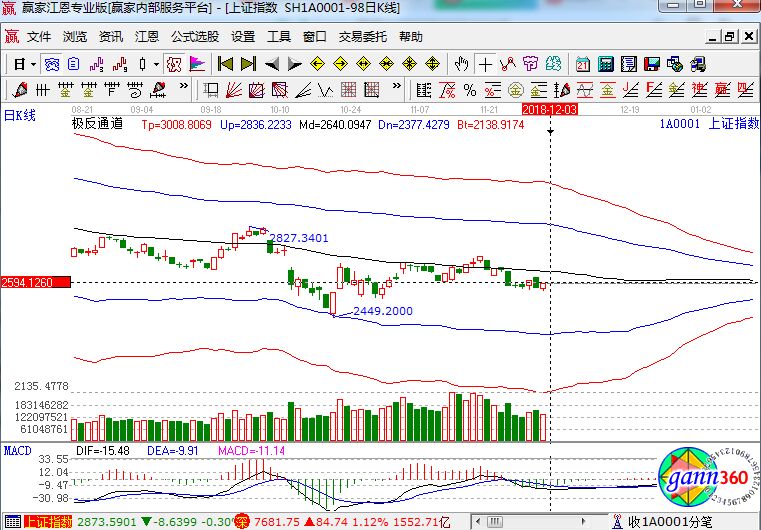
Task: Select the hand pan tool
Action: pos(461,64)
